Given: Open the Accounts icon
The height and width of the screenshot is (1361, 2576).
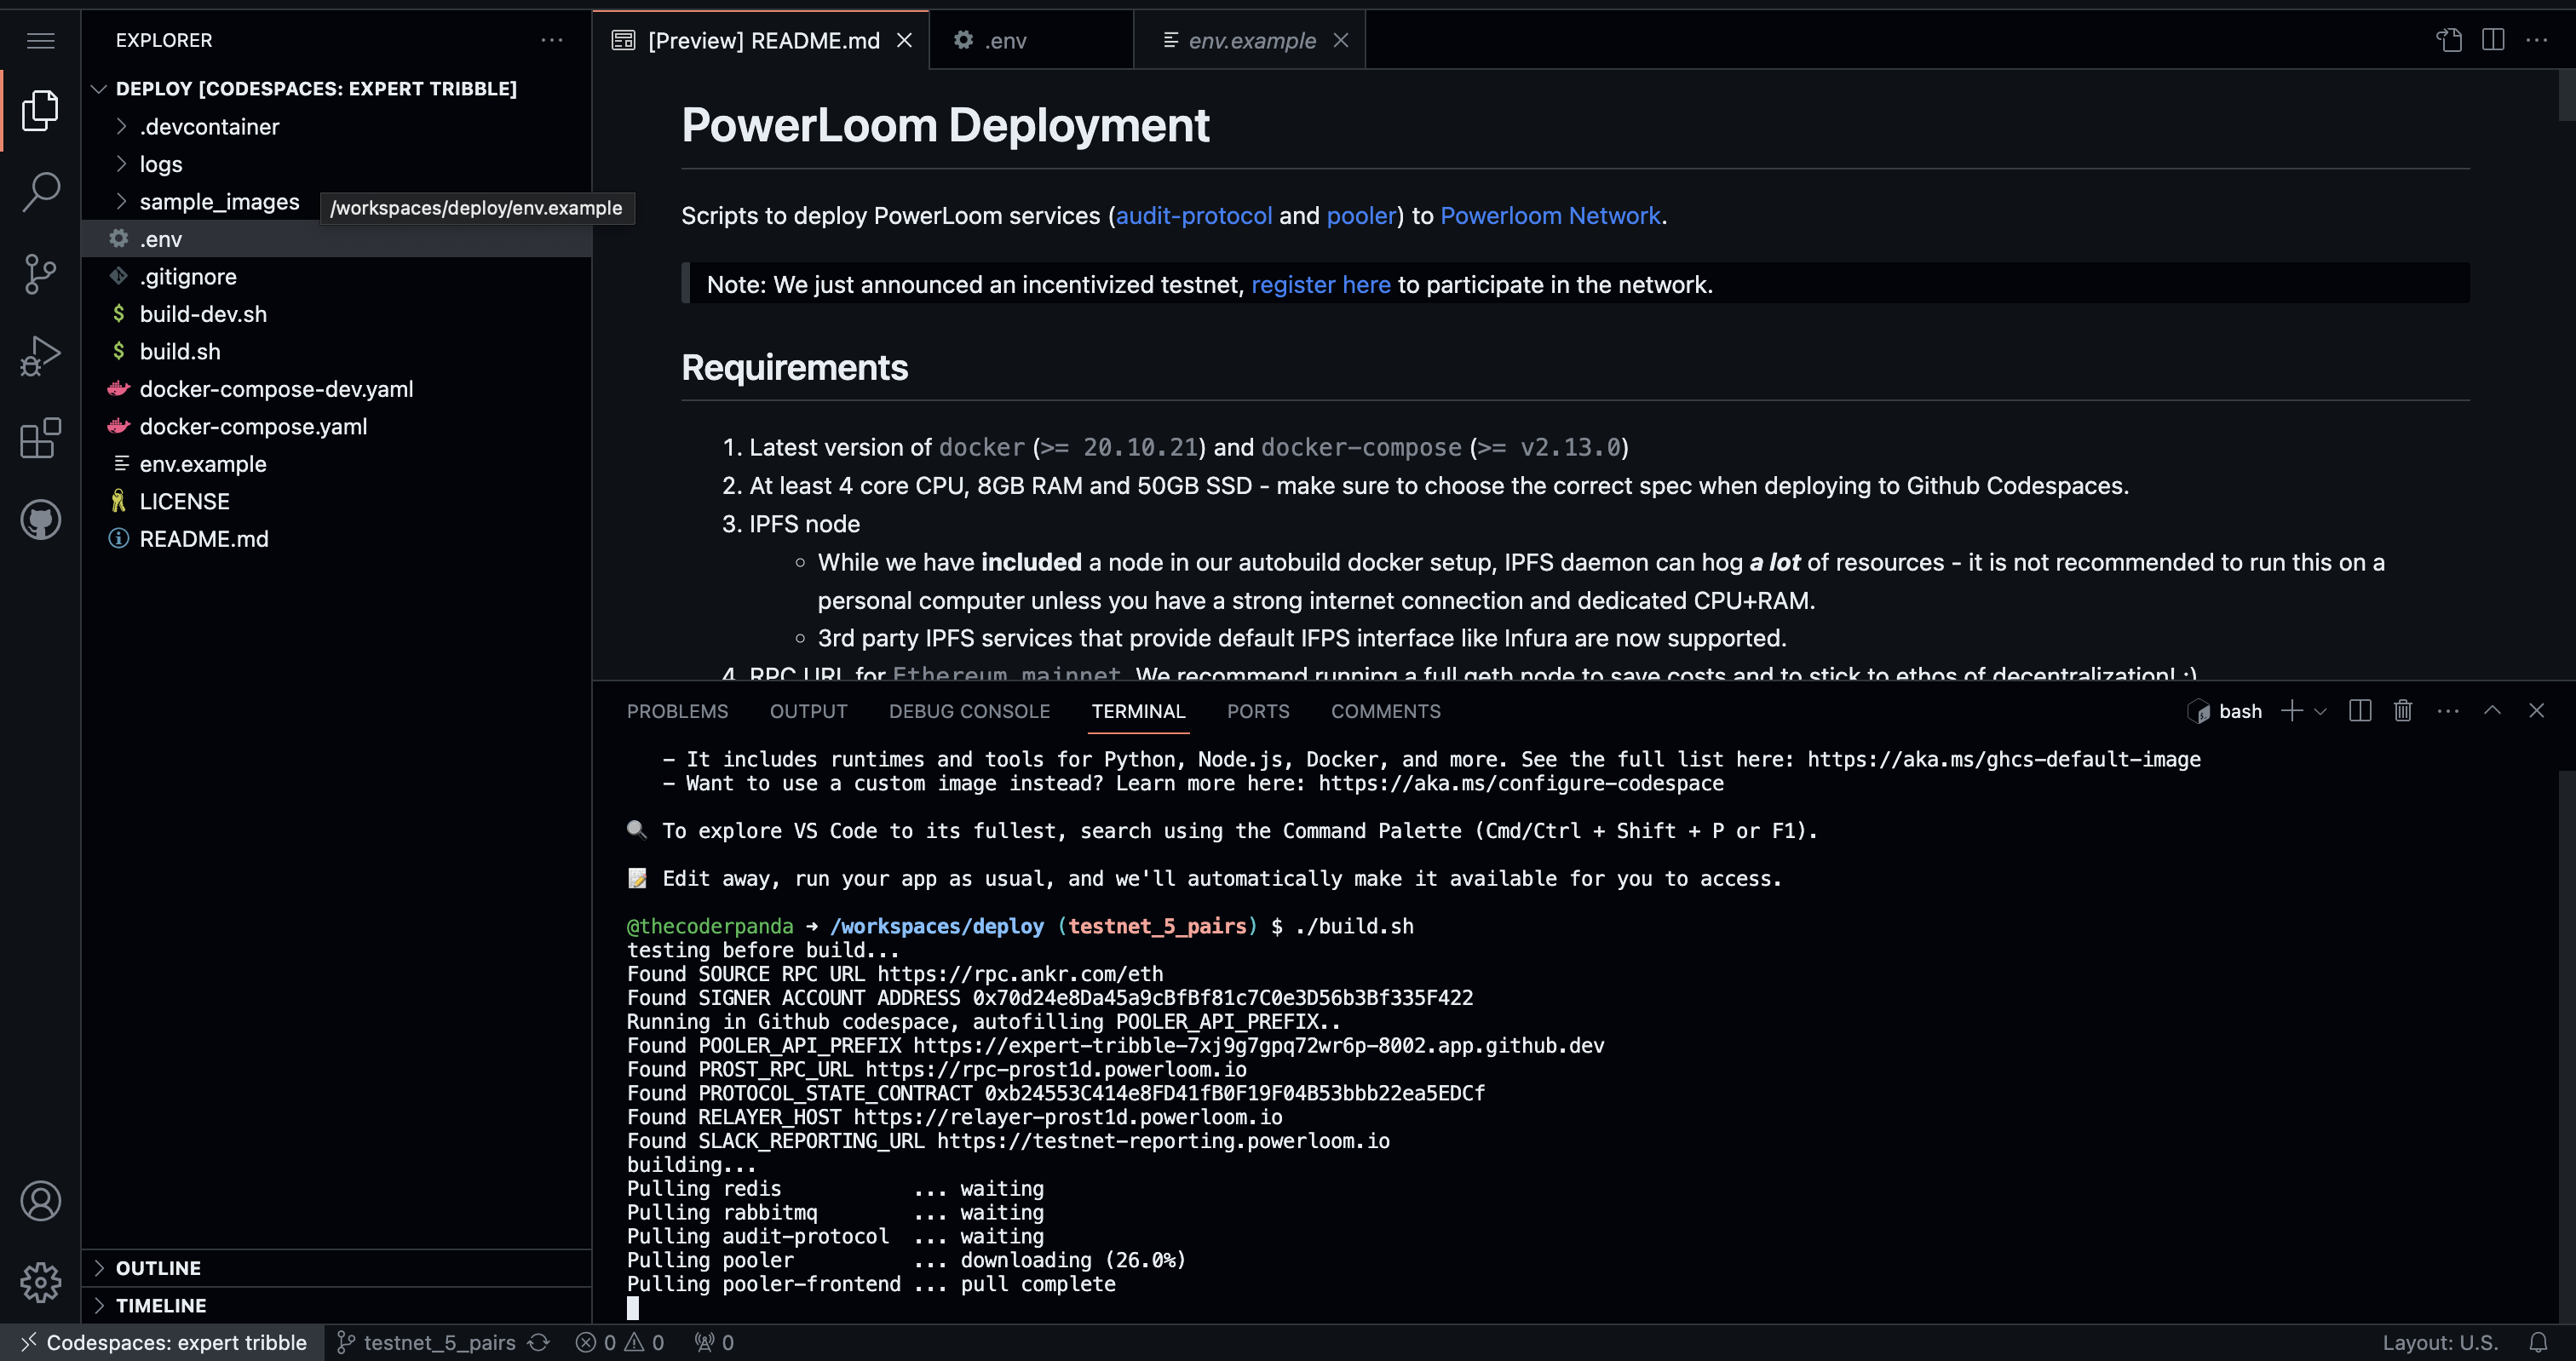Looking at the screenshot, I should 40,1201.
